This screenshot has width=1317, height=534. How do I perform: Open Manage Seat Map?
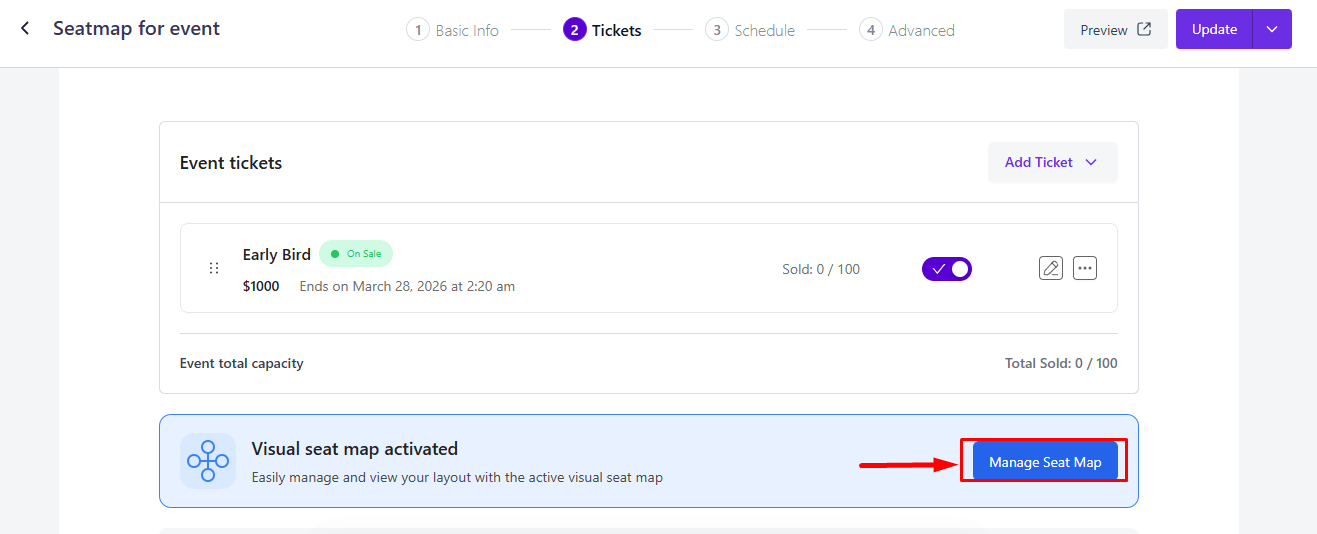(x=1044, y=462)
